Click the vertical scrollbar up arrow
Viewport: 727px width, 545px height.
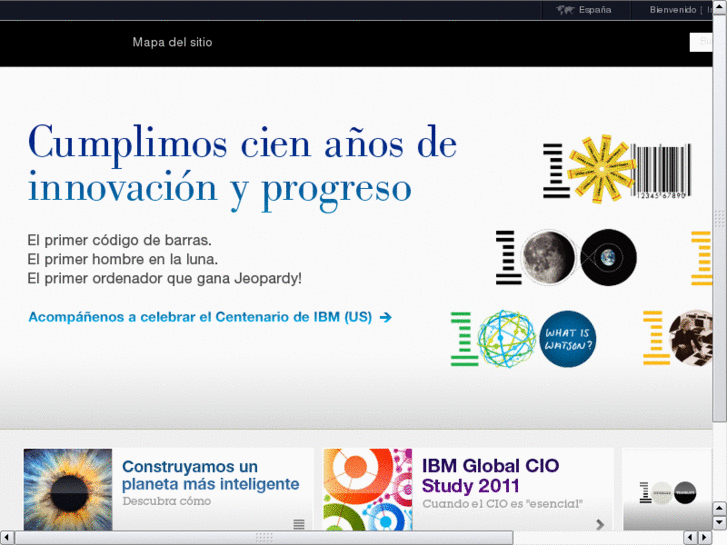point(720,6)
